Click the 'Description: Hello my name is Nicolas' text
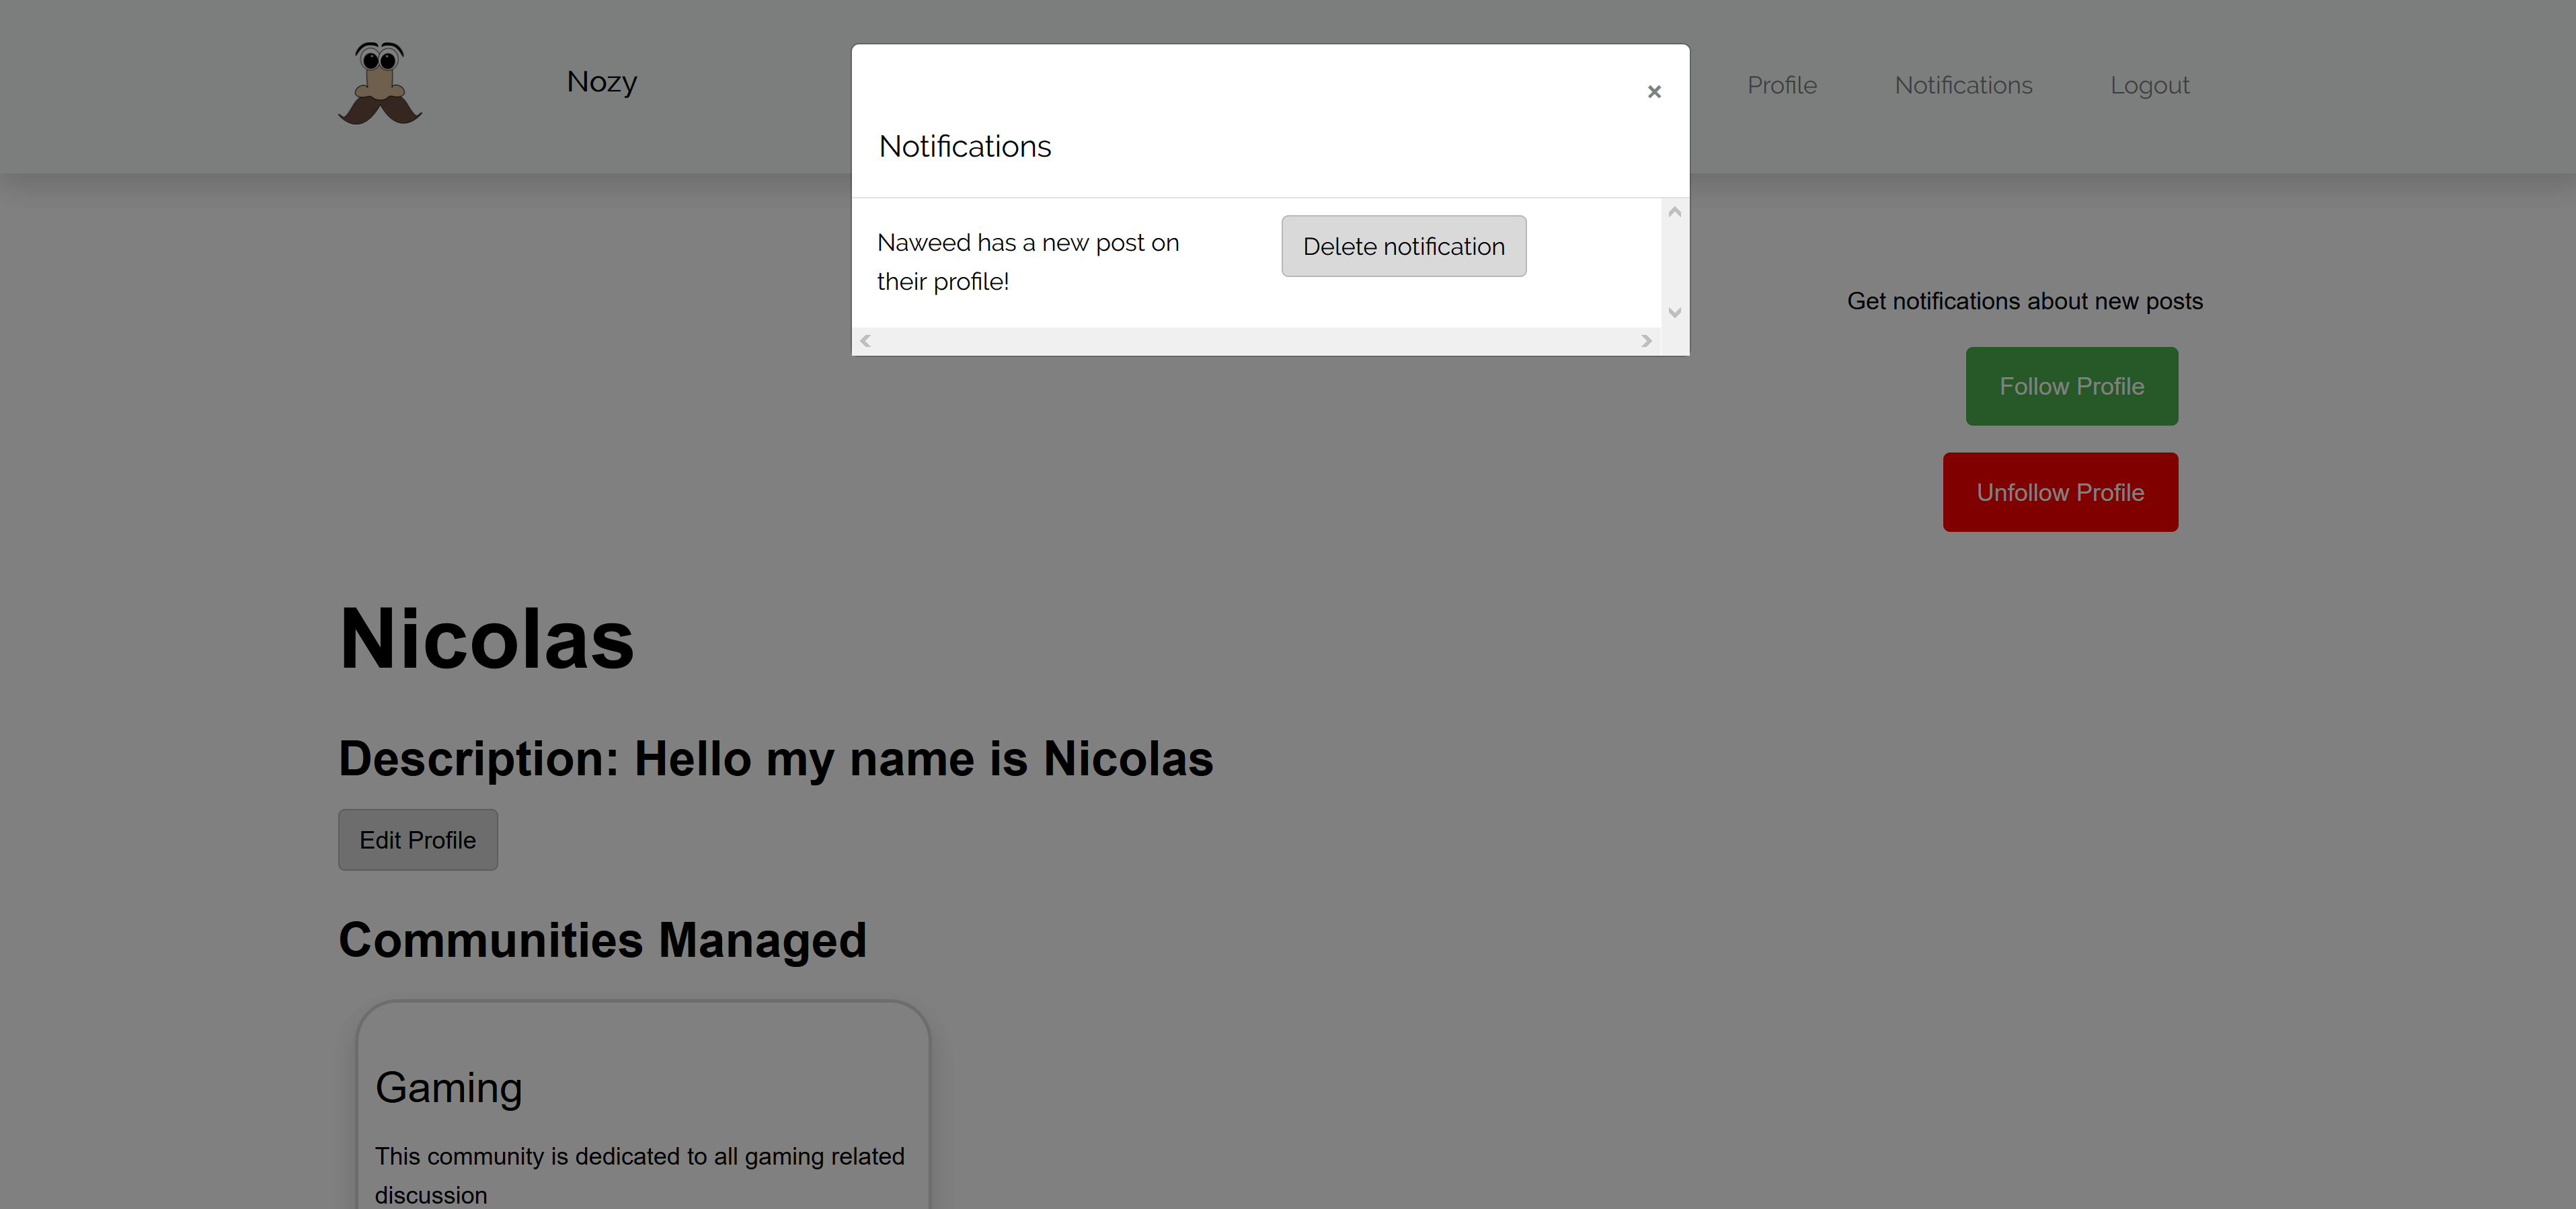Viewport: 2576px width, 1209px height. pyautogui.click(x=776, y=759)
